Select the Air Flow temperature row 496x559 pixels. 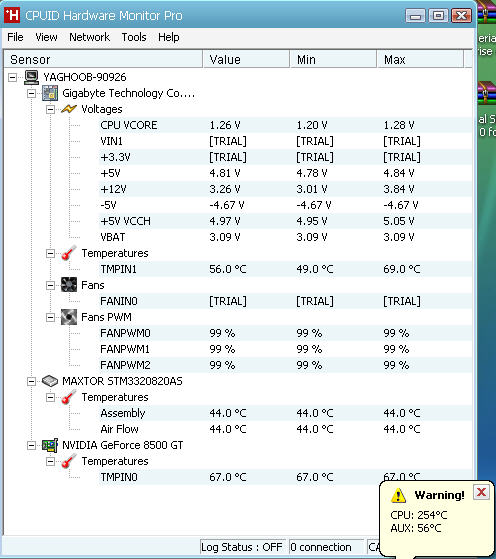[285, 429]
